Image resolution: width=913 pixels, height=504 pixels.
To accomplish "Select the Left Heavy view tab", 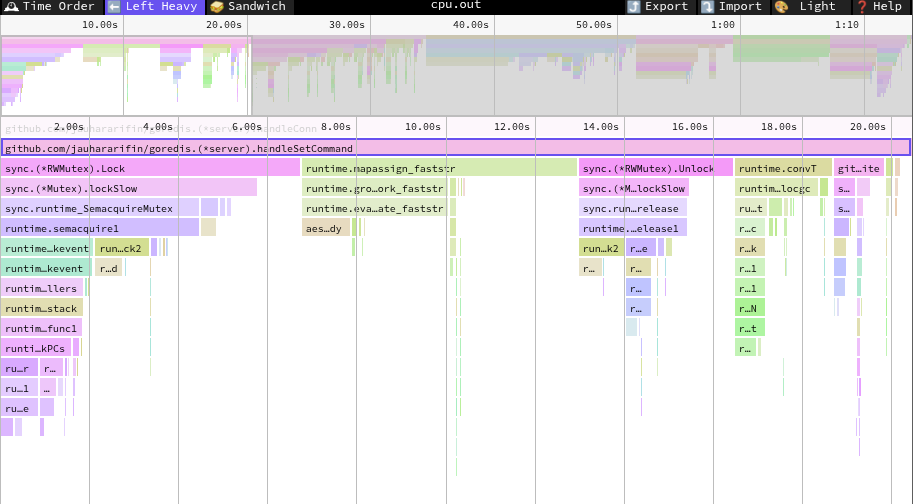I will (x=153, y=7).
